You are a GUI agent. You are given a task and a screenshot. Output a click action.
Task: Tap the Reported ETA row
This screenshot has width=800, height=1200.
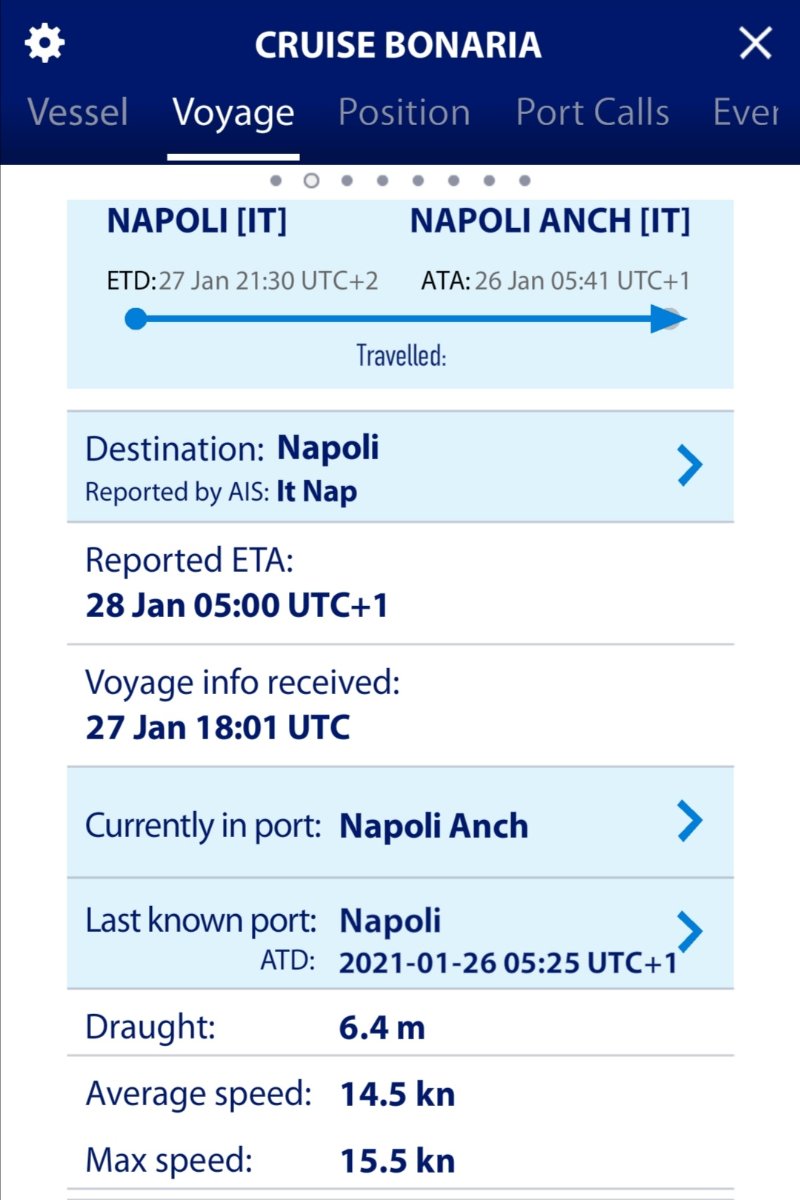pyautogui.click(x=400, y=583)
